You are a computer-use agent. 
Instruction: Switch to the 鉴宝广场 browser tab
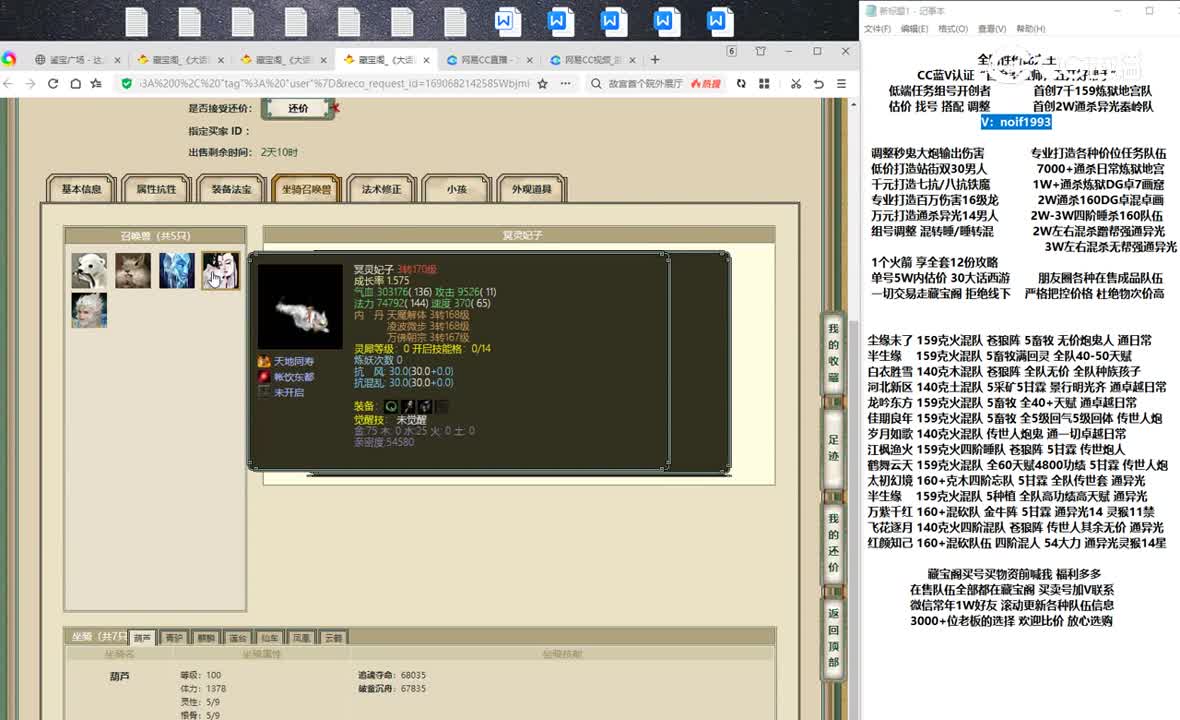(77, 59)
